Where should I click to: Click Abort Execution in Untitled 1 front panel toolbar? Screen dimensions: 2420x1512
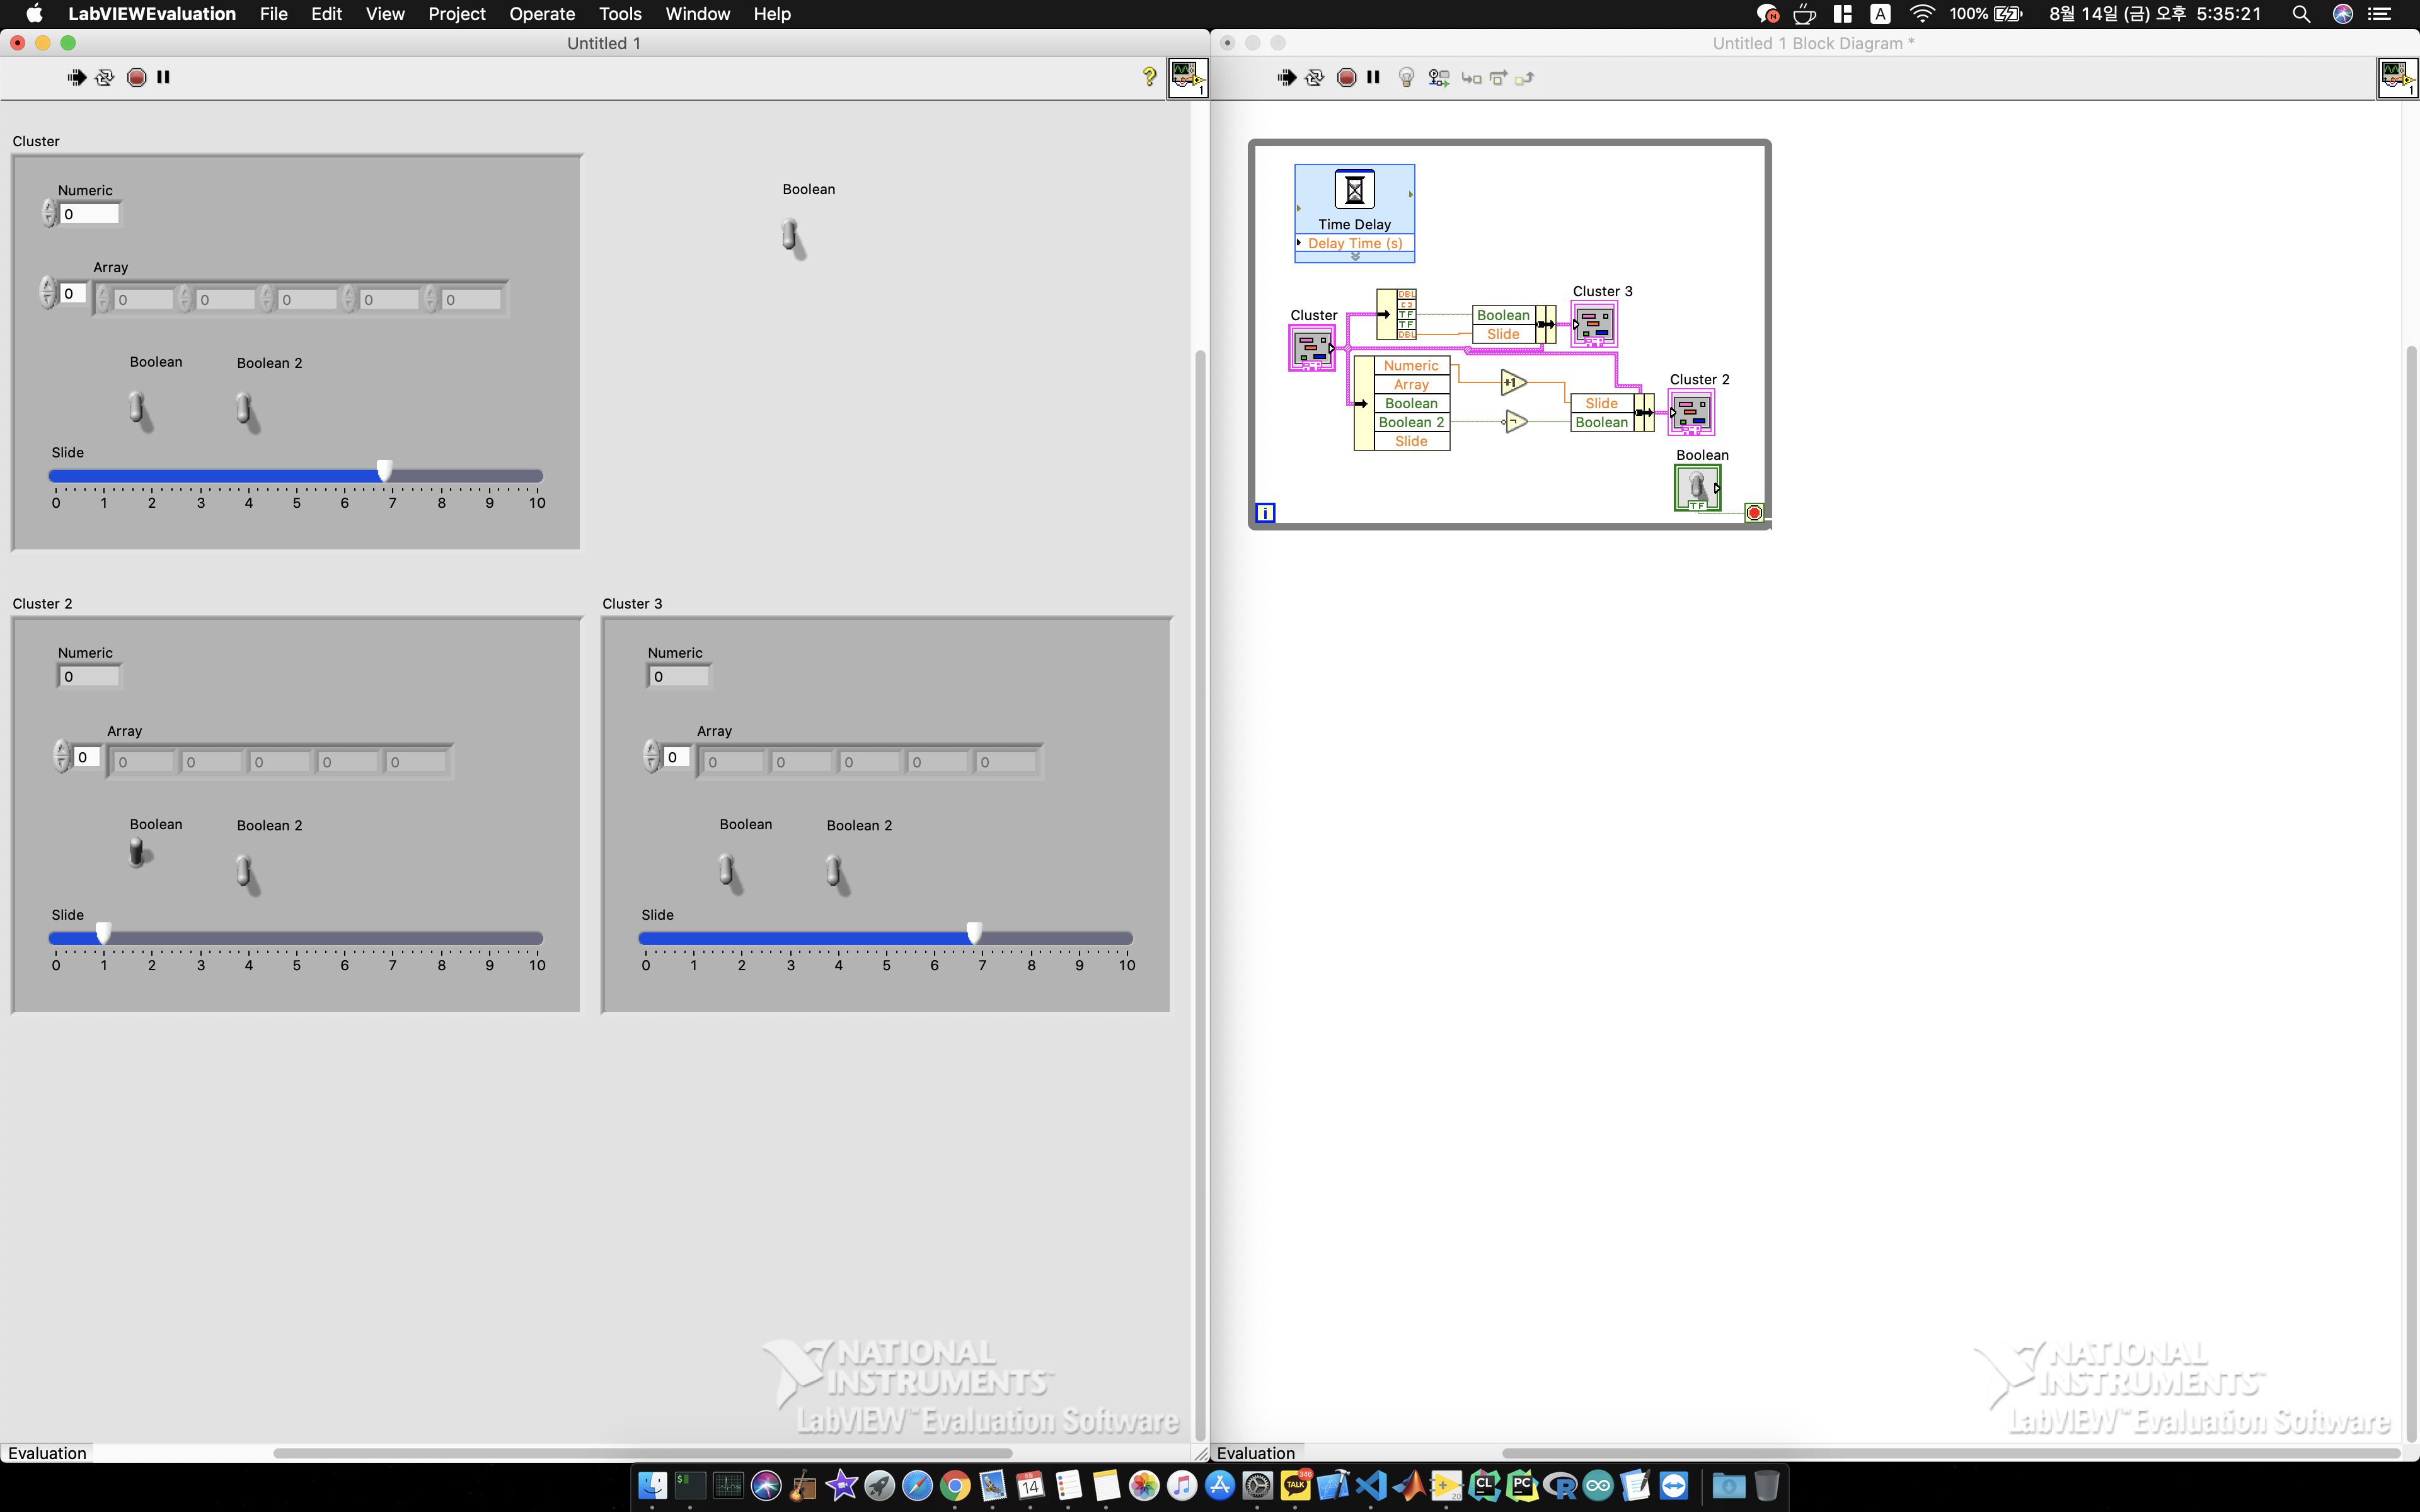click(x=137, y=77)
